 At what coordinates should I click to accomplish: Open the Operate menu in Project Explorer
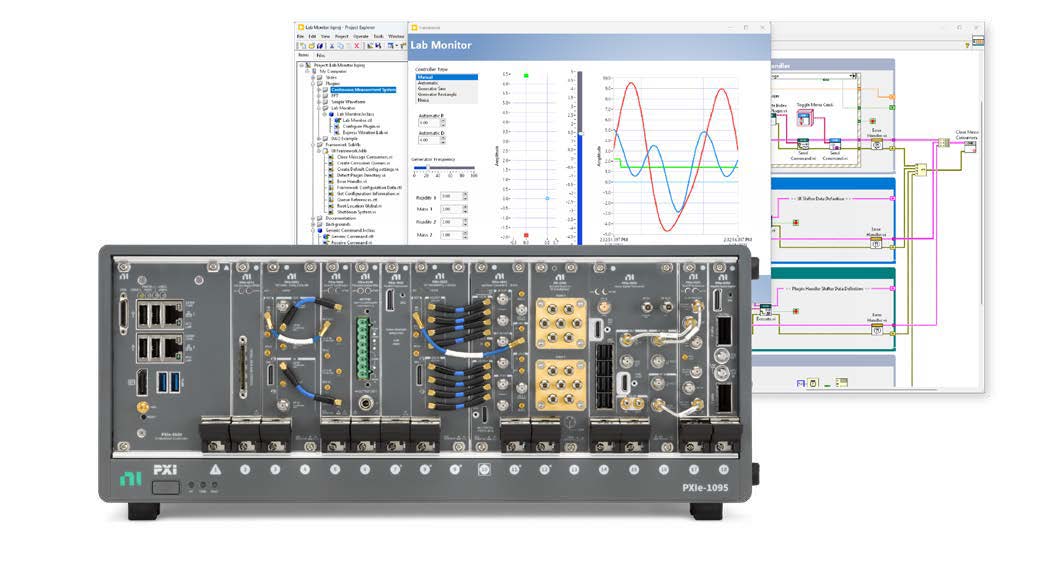pos(360,36)
